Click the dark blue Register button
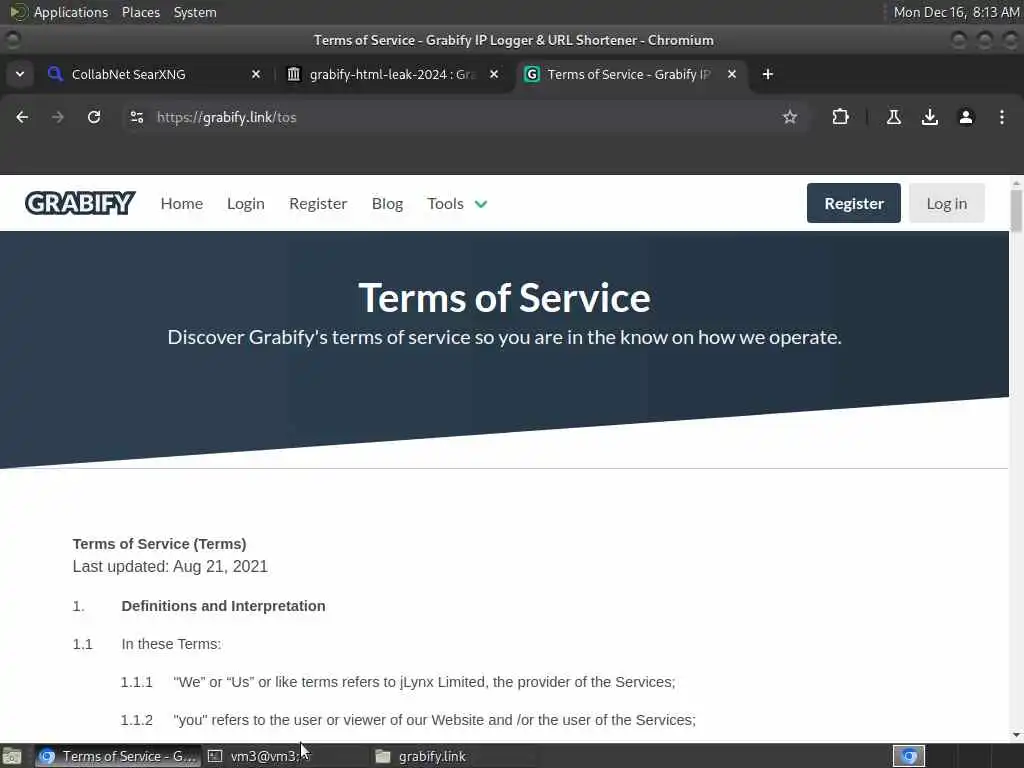 pos(854,203)
